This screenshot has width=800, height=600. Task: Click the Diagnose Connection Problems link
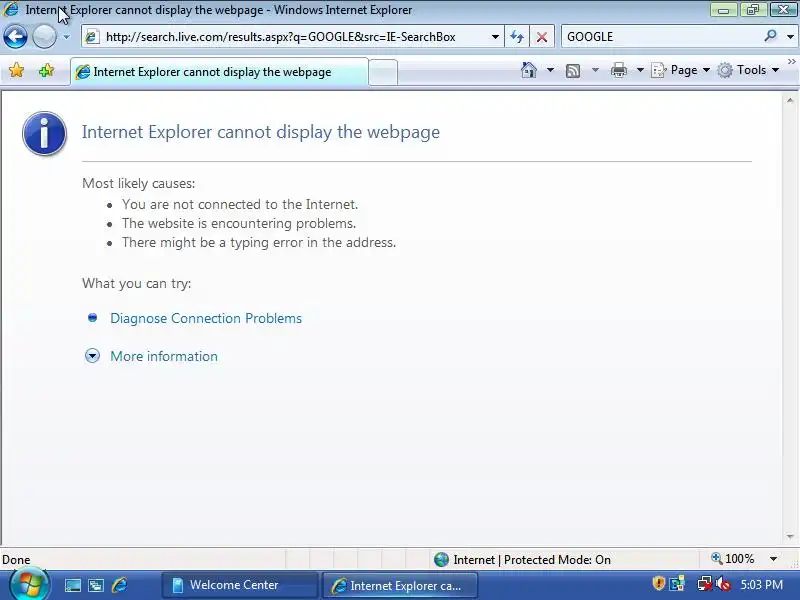coord(206,318)
